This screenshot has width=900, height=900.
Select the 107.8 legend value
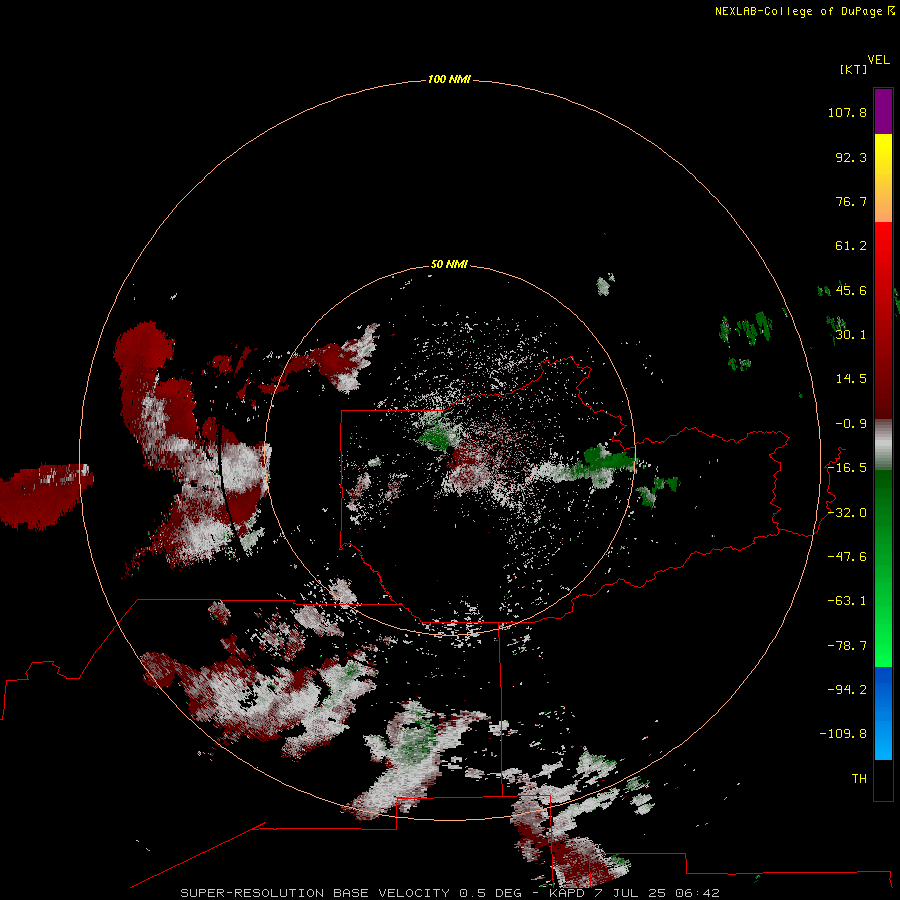click(x=847, y=112)
